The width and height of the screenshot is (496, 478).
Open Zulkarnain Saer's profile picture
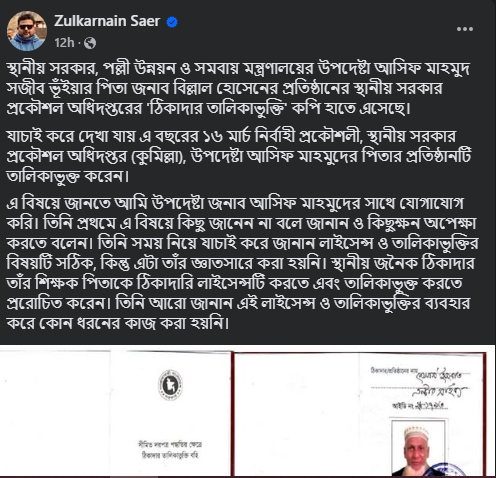pos(27,31)
